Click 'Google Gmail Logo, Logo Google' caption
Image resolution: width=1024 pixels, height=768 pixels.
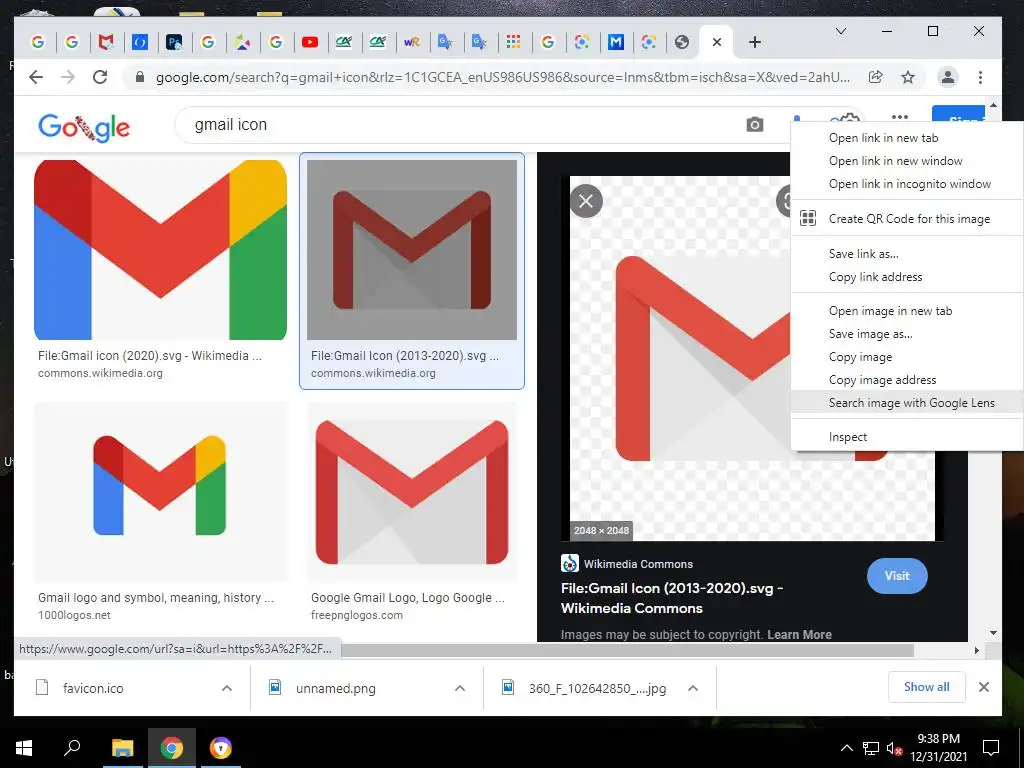point(408,598)
